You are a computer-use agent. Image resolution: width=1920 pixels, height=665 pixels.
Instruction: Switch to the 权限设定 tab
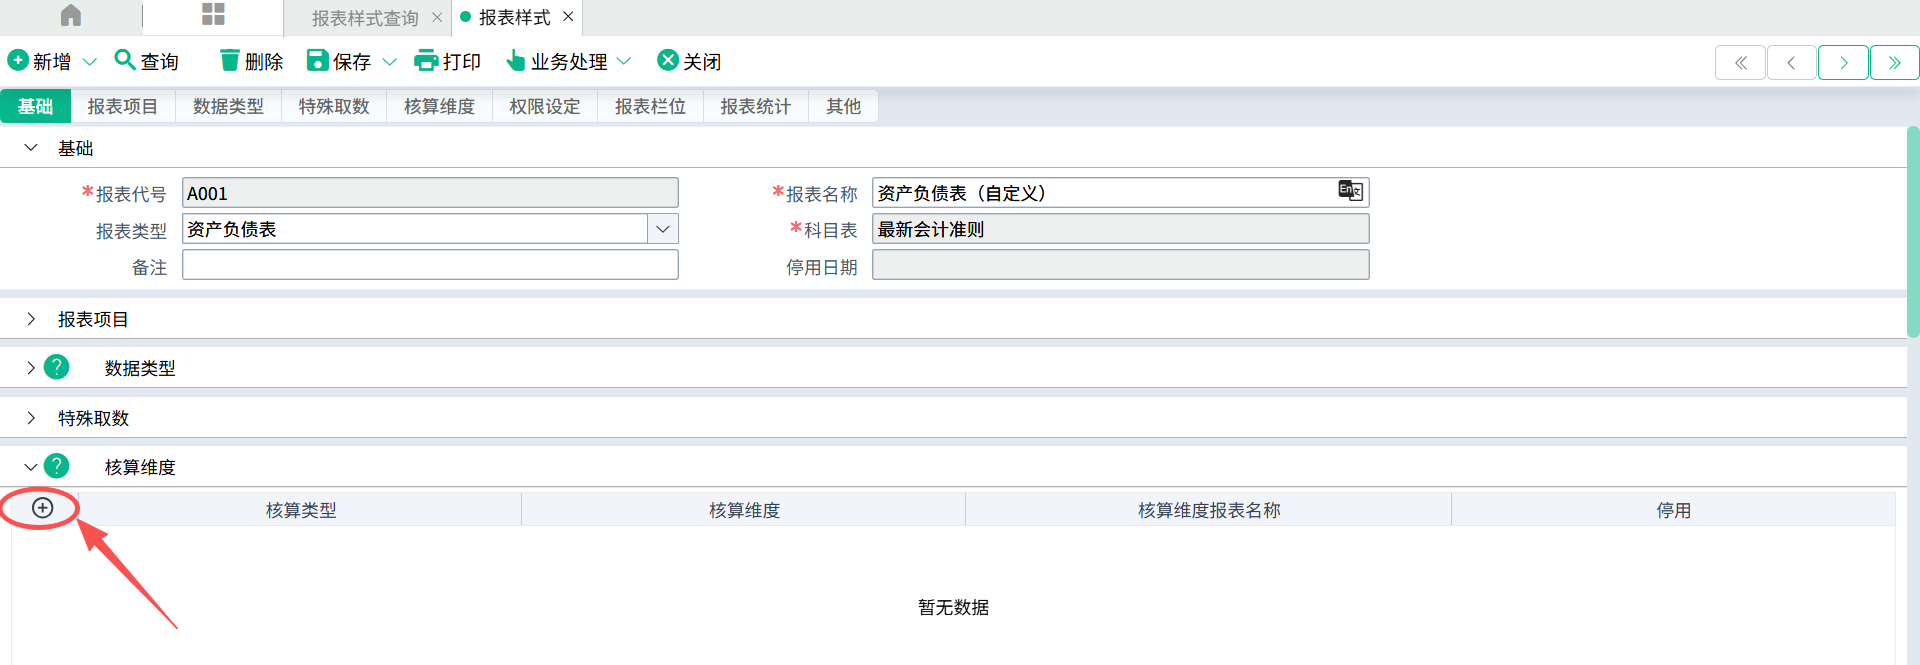(x=545, y=106)
